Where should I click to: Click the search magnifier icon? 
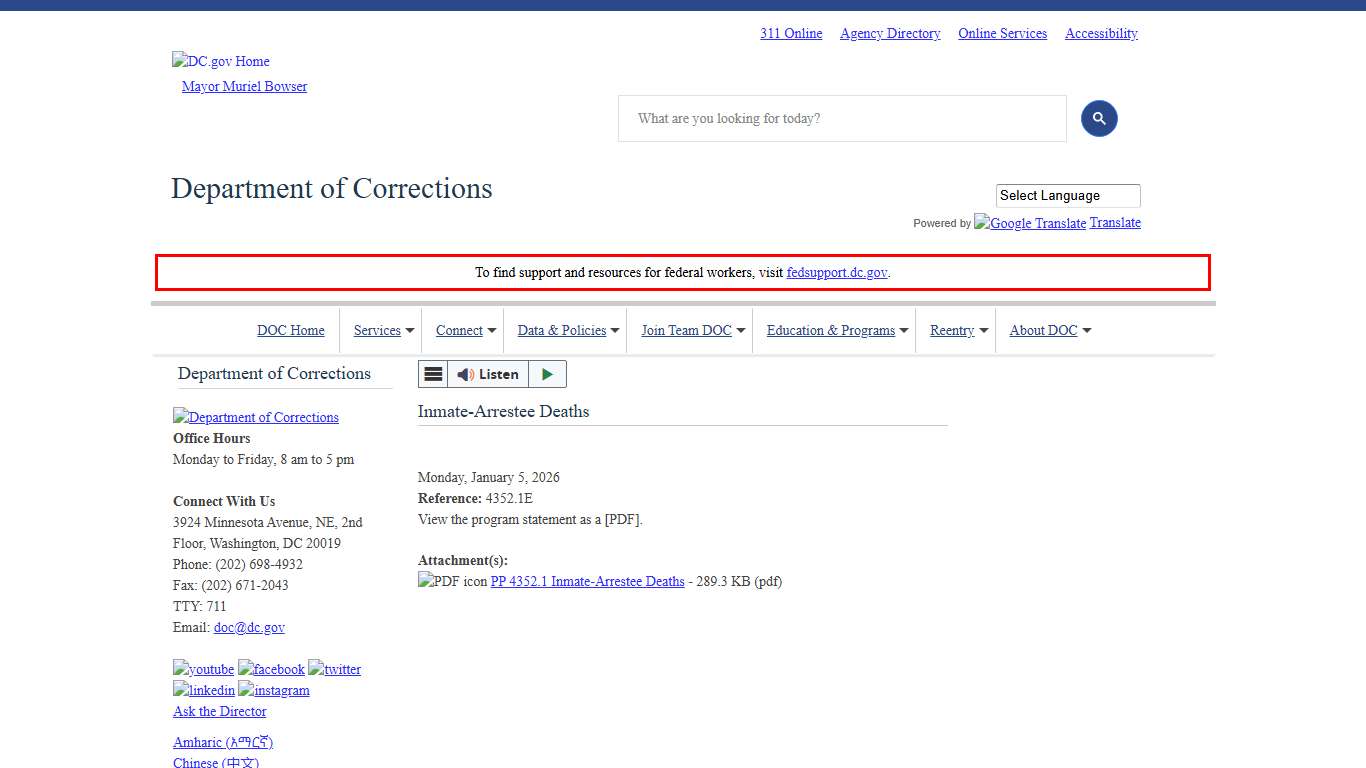coord(1099,118)
